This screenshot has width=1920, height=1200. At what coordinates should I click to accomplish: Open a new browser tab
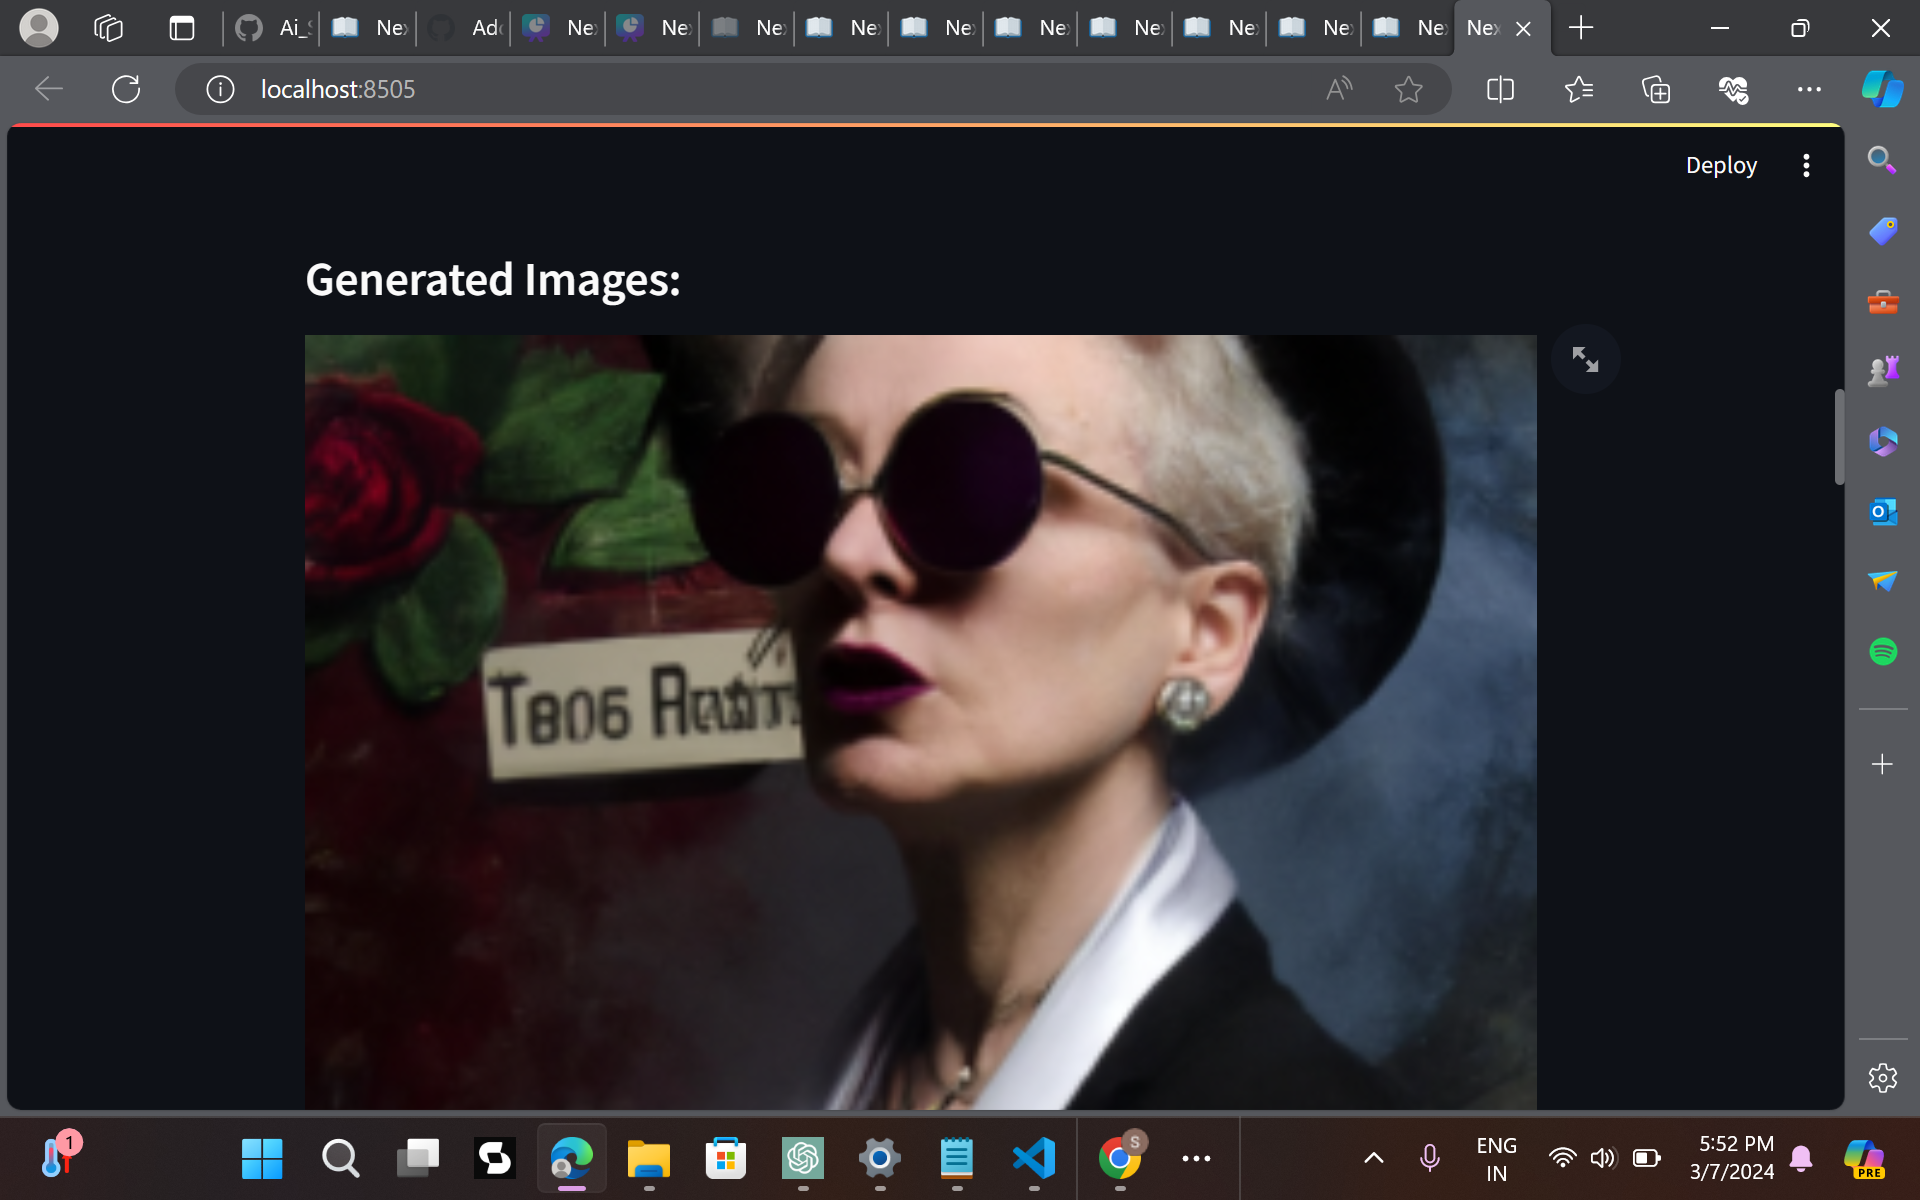(1581, 28)
